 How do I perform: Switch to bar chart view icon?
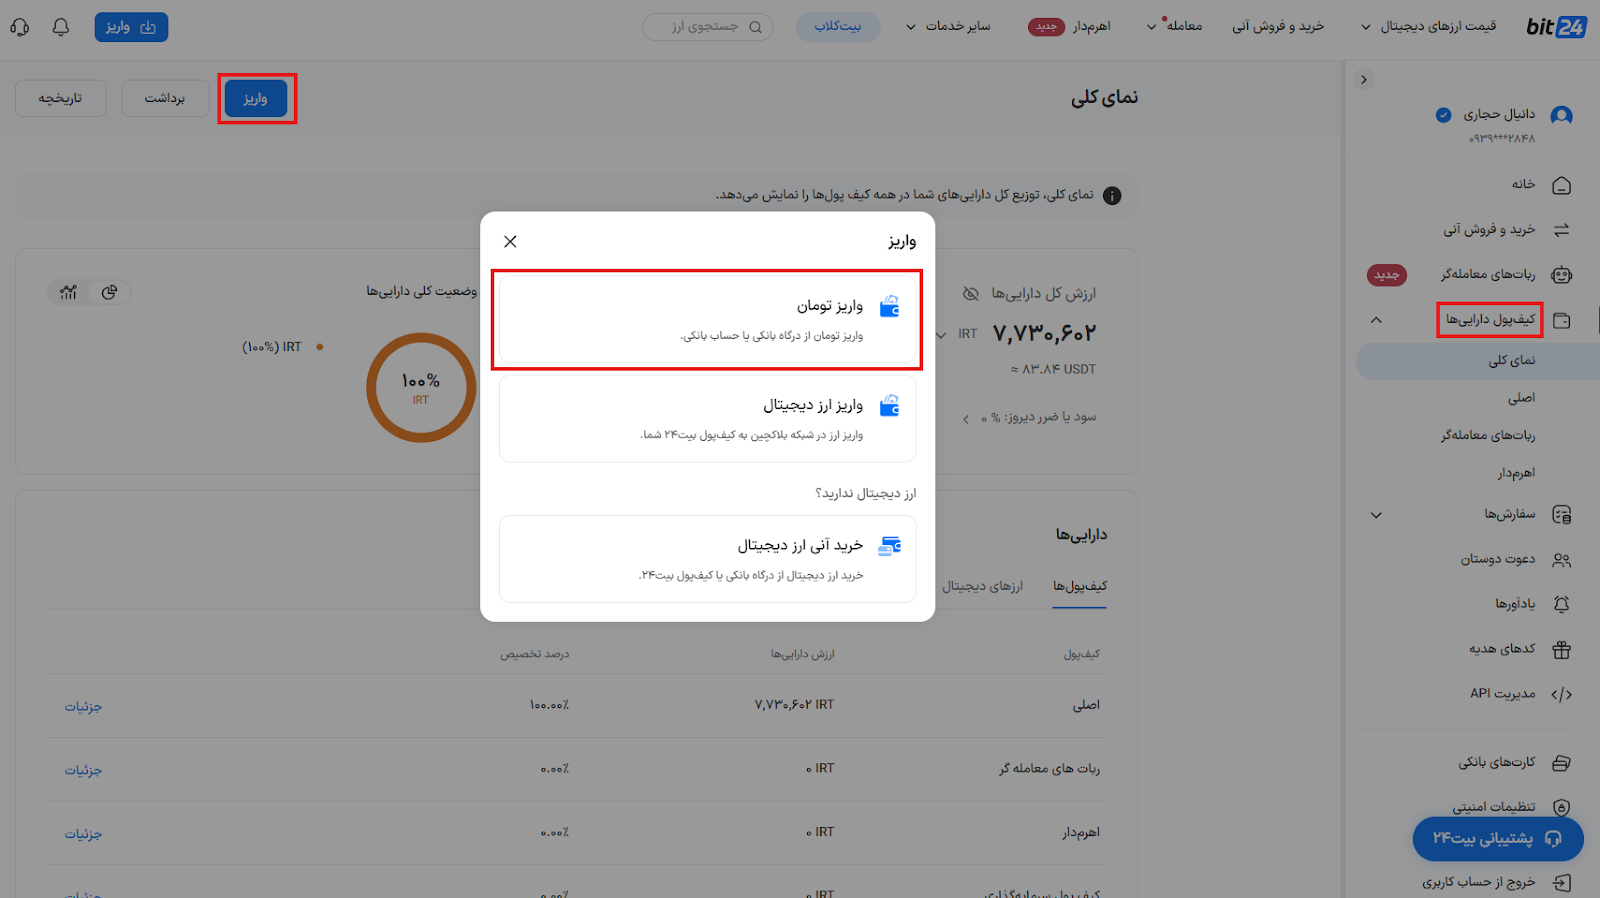pos(68,292)
